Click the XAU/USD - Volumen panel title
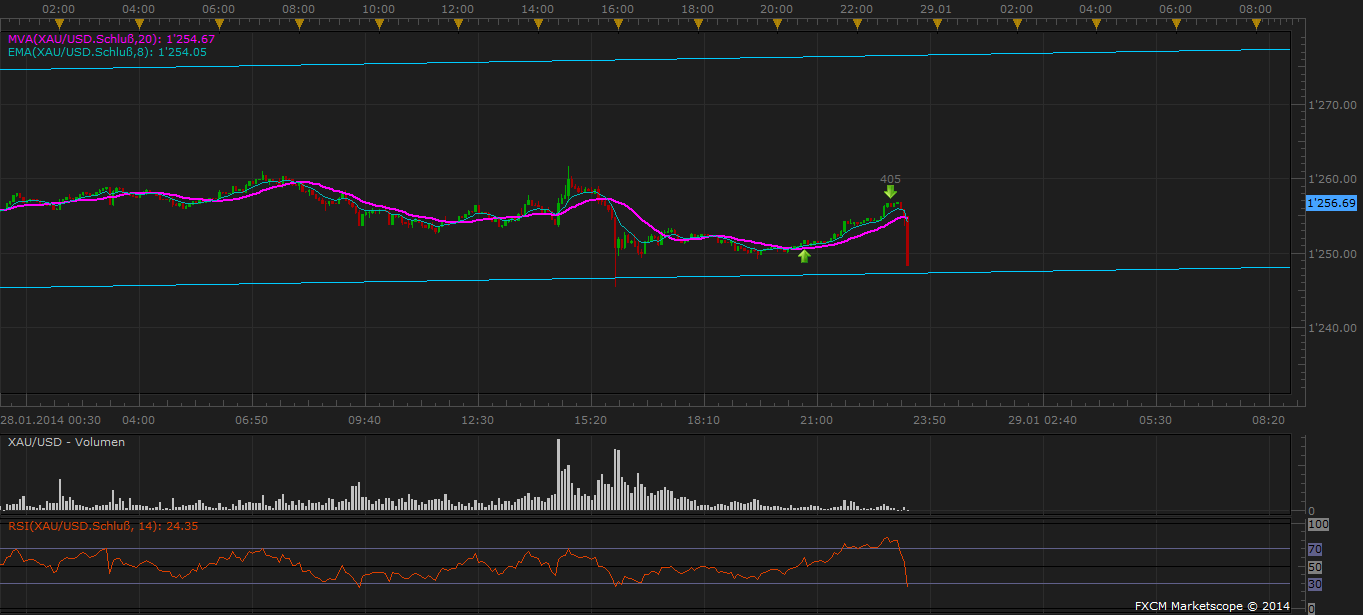1363x615 pixels. tap(66, 441)
